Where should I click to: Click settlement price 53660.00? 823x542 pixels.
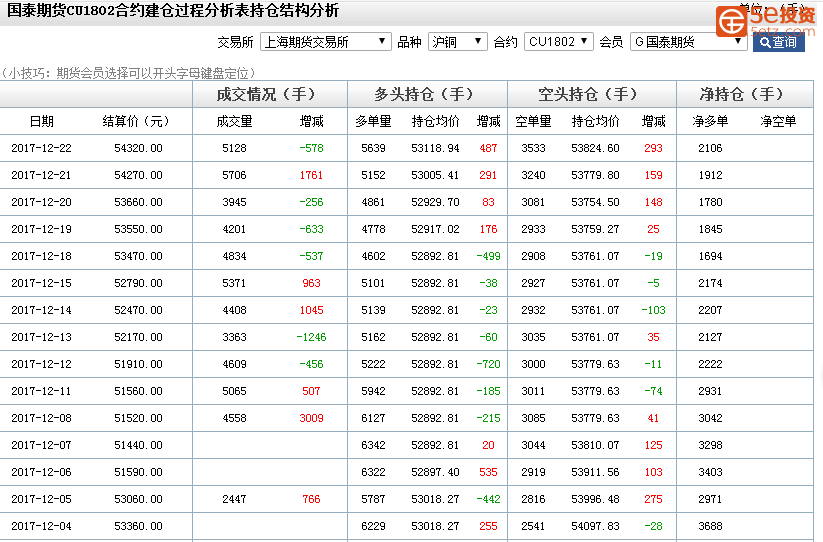(x=139, y=203)
